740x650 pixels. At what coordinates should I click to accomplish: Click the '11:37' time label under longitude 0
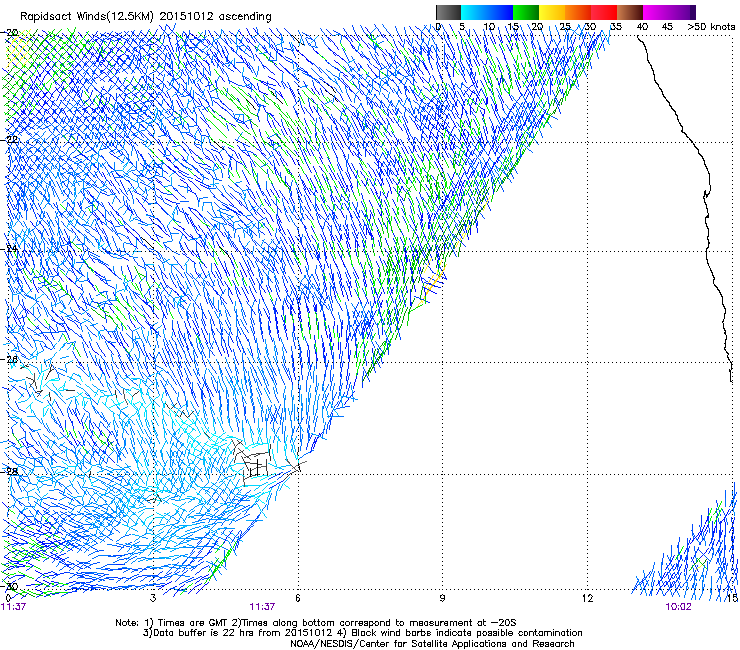13,607
